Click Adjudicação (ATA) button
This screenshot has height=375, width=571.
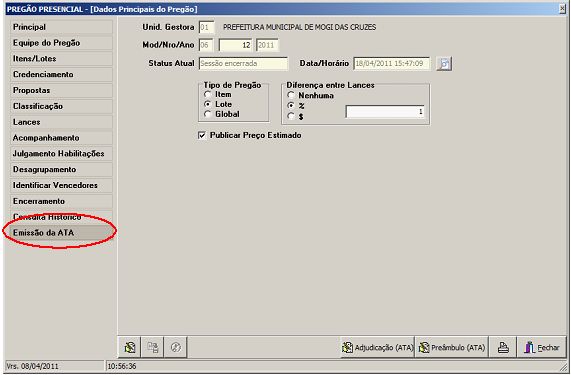click(x=377, y=348)
